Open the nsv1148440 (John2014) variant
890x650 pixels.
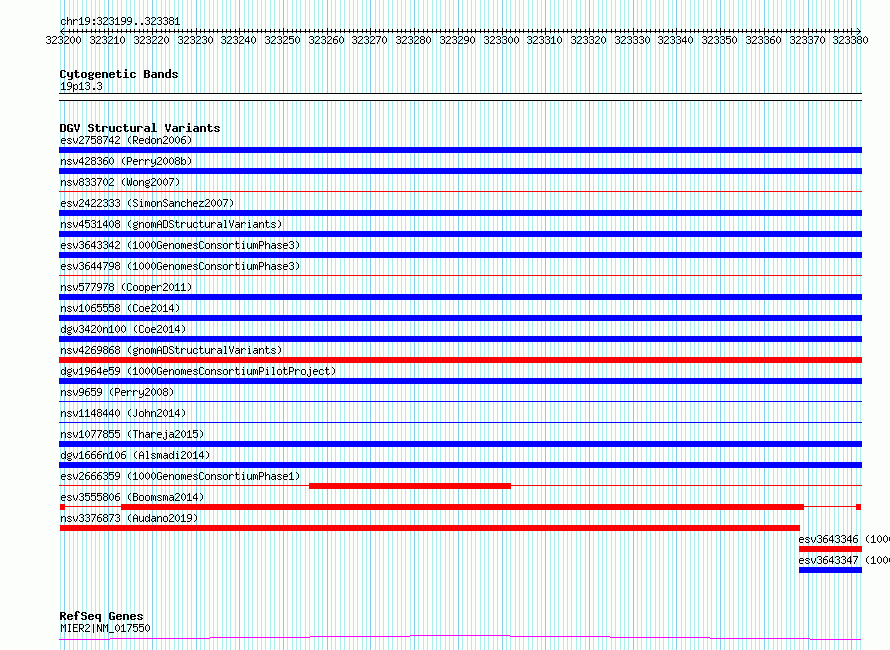click(123, 413)
